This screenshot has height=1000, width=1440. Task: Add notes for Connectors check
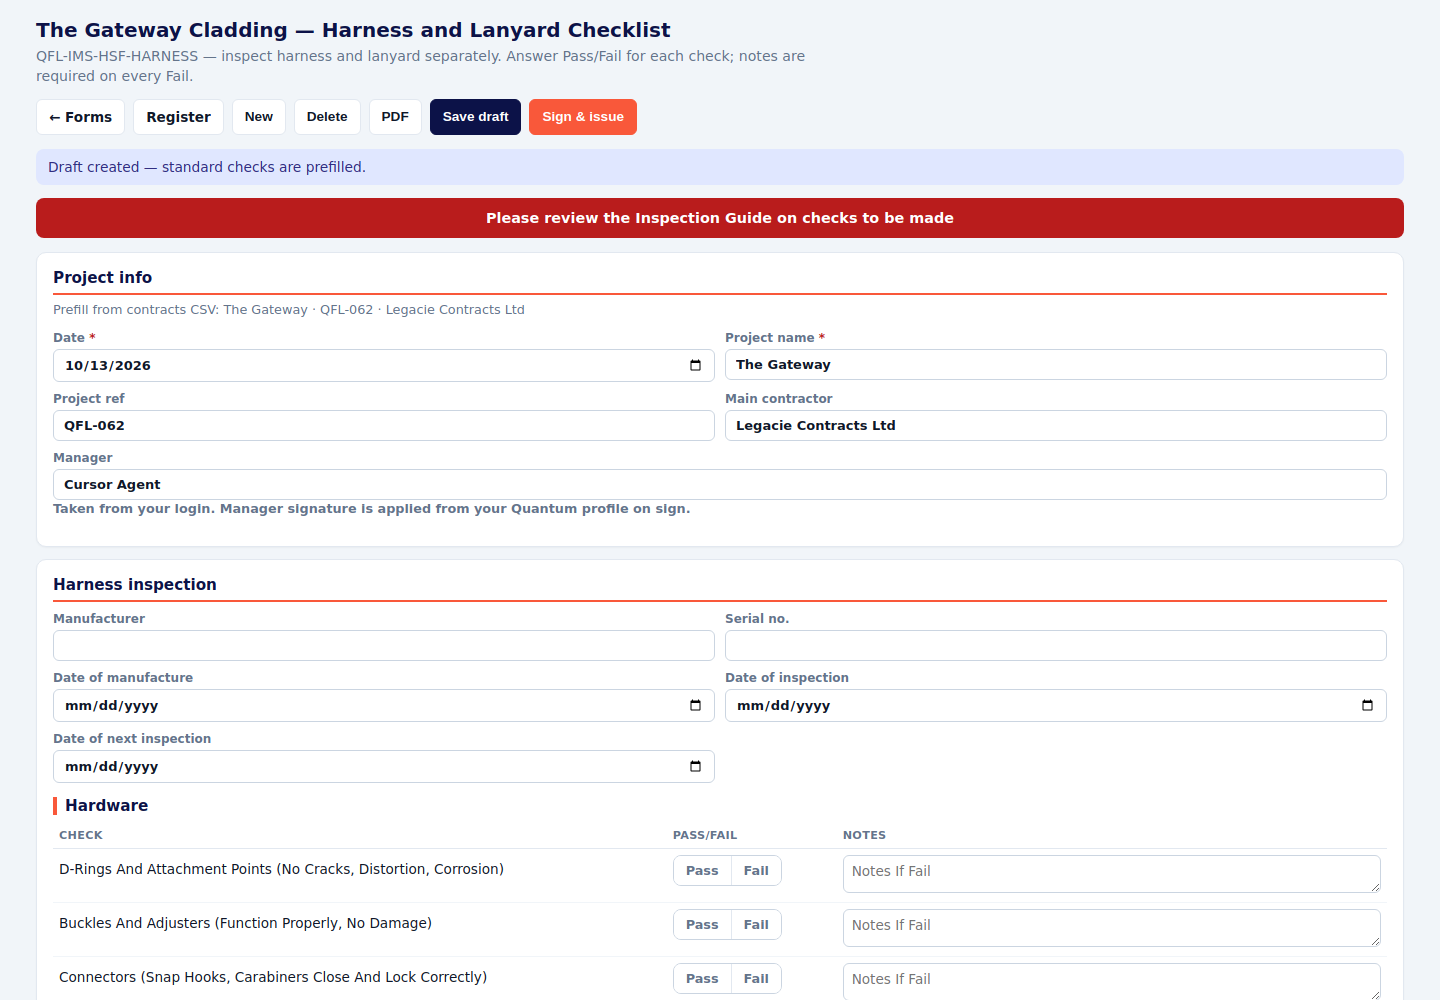pos(1112,981)
